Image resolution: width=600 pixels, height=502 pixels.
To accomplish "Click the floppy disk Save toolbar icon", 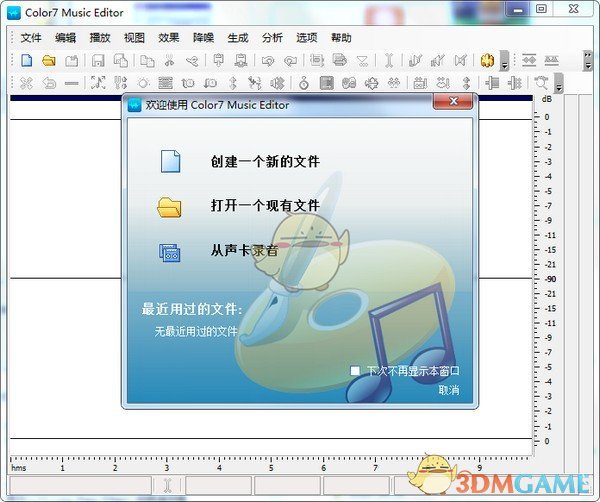I will point(98,60).
